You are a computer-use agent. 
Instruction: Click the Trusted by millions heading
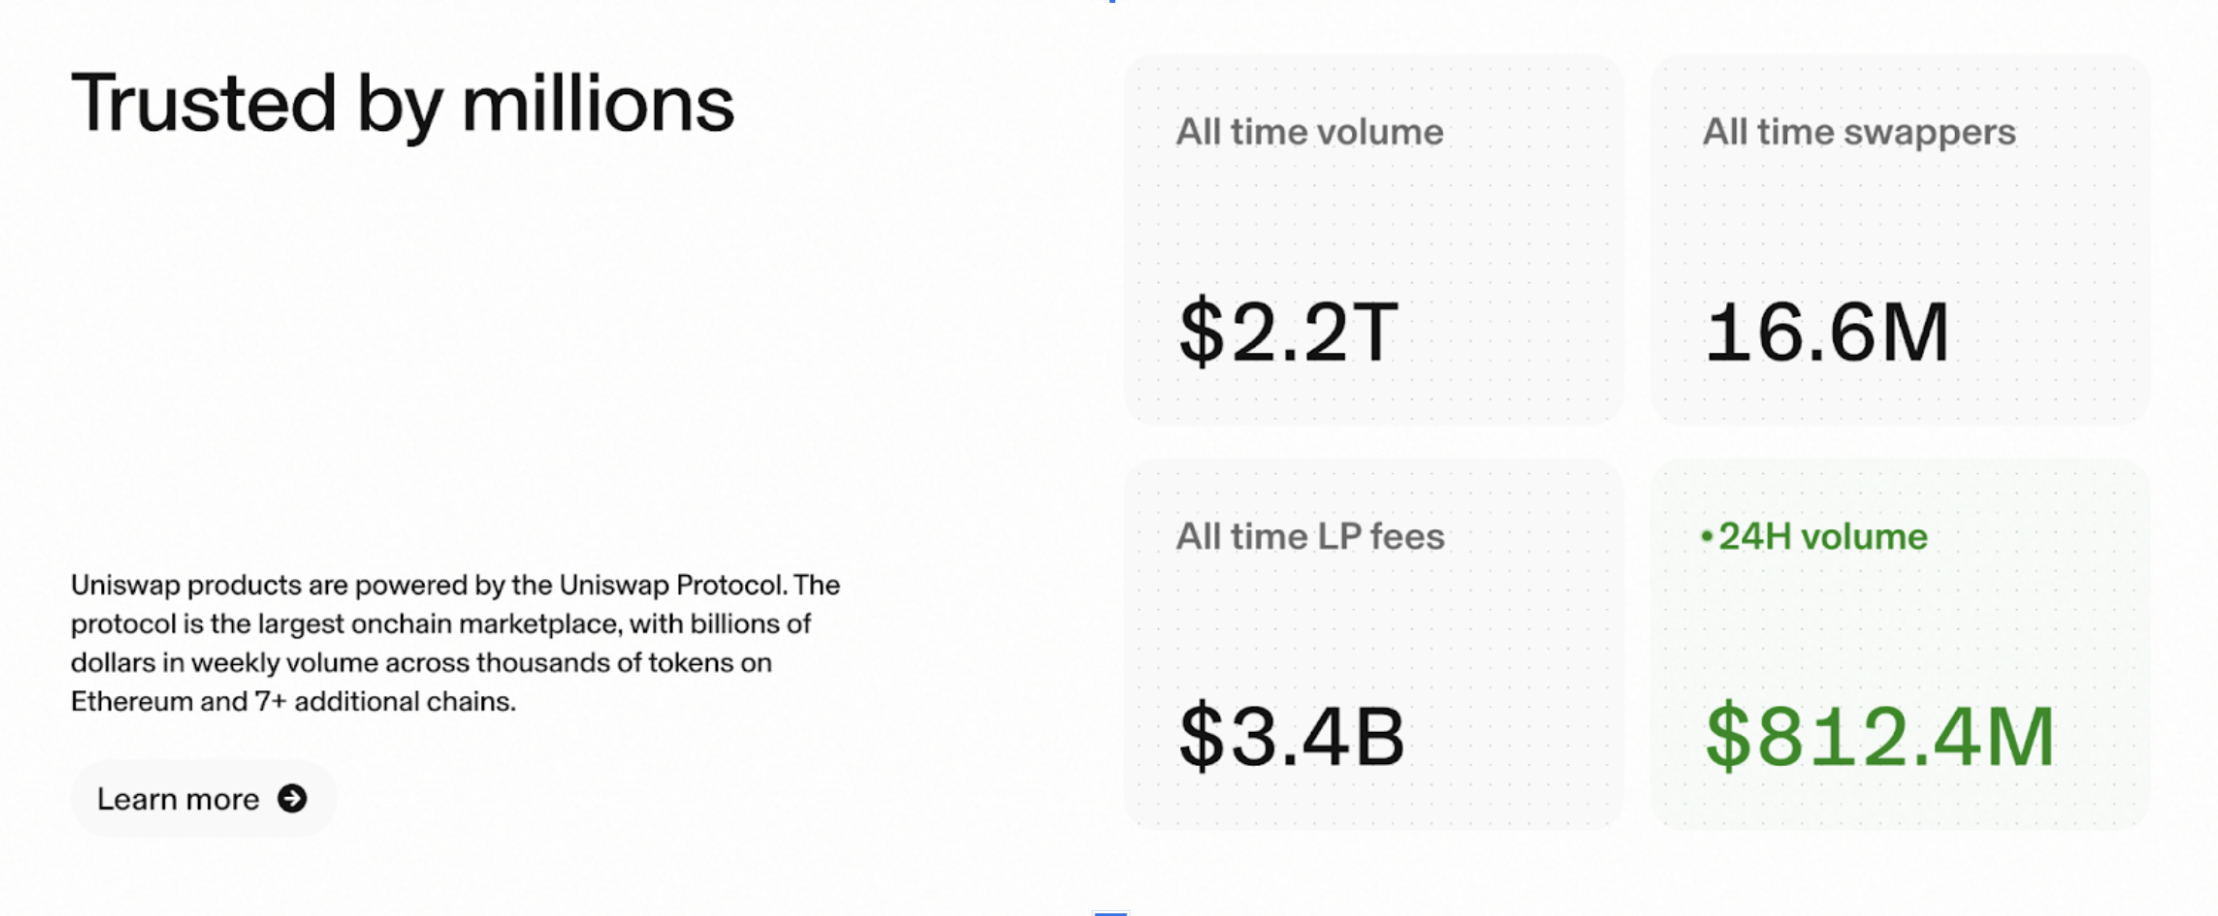tap(402, 105)
